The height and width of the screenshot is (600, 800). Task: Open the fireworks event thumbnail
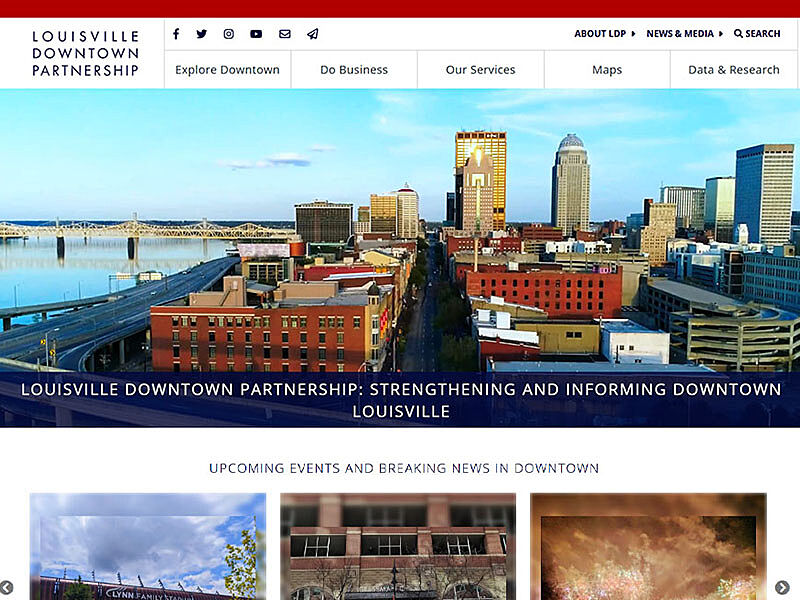click(x=648, y=546)
